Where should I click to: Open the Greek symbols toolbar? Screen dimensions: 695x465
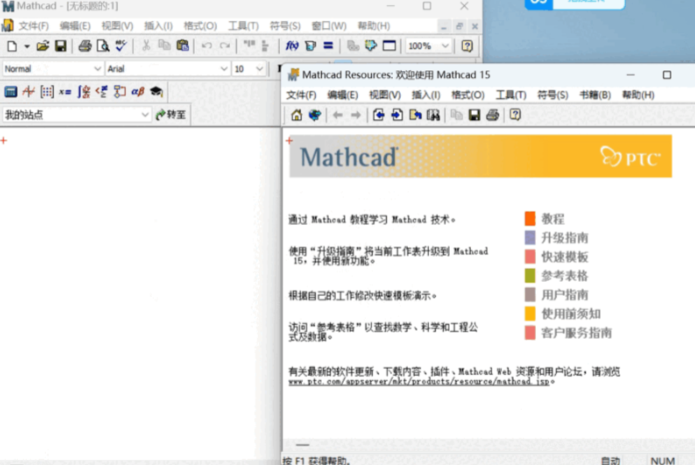137,91
